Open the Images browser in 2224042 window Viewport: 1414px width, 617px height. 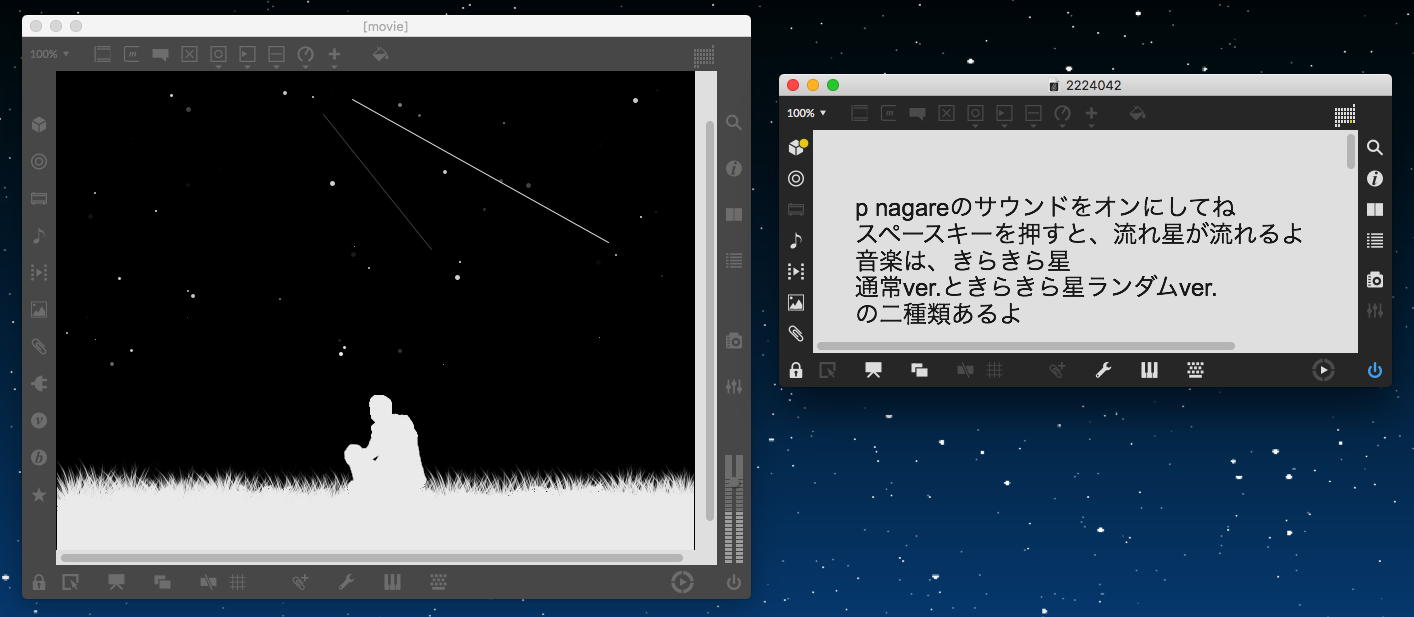pyautogui.click(x=796, y=302)
